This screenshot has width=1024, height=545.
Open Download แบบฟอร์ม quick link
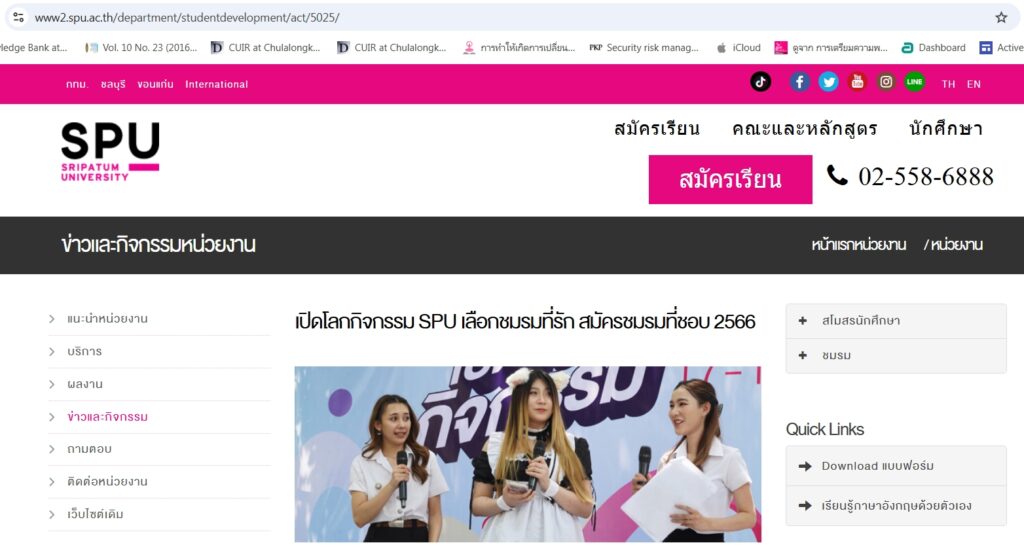(x=896, y=466)
